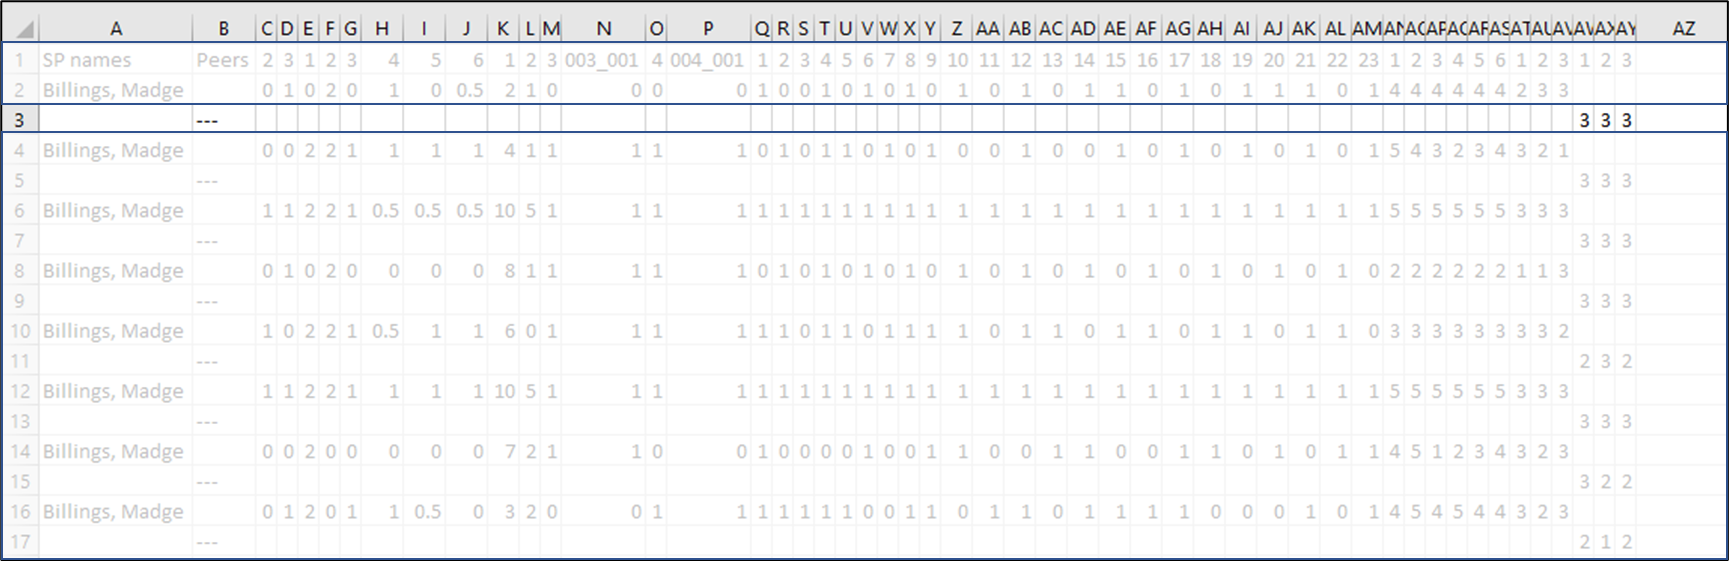
Task: Select column N header
Action: click(603, 29)
